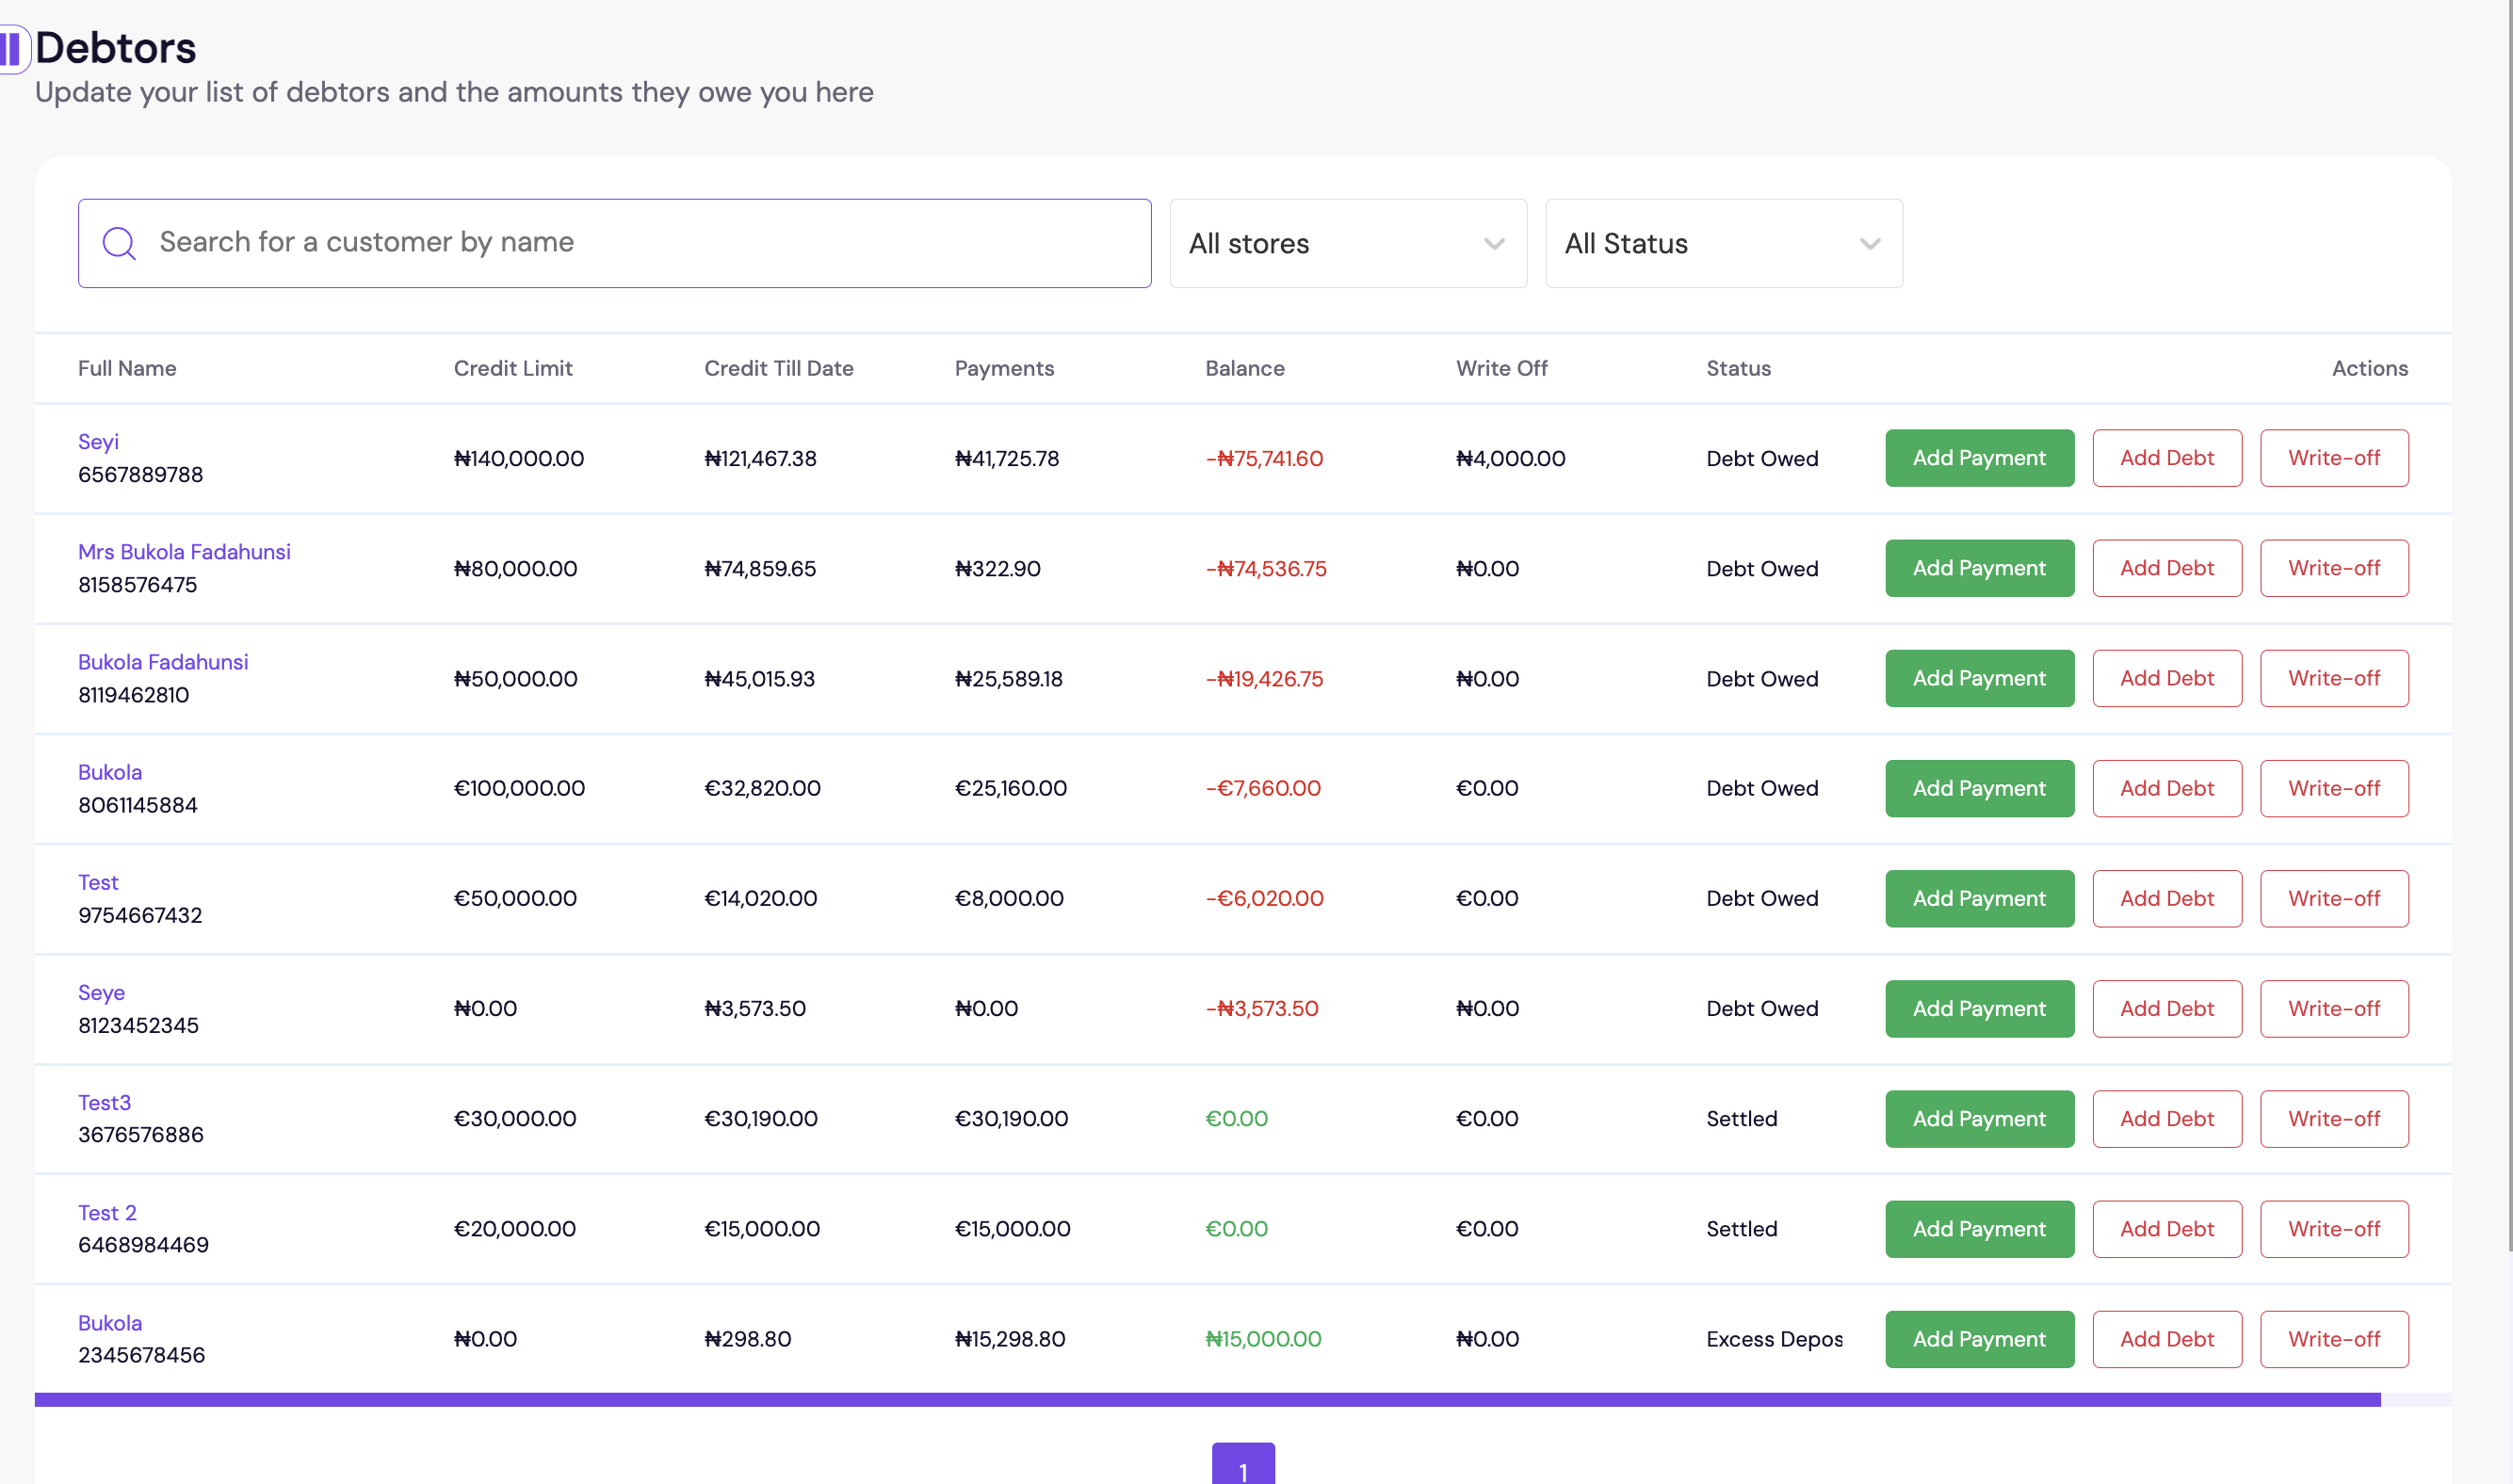Add Payment for Seyi
The image size is (2513, 1484).
pyautogui.click(x=1978, y=458)
